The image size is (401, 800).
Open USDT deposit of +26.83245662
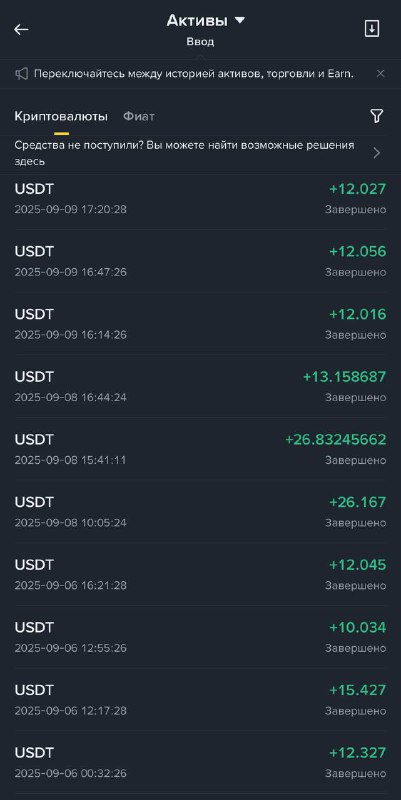pos(200,449)
